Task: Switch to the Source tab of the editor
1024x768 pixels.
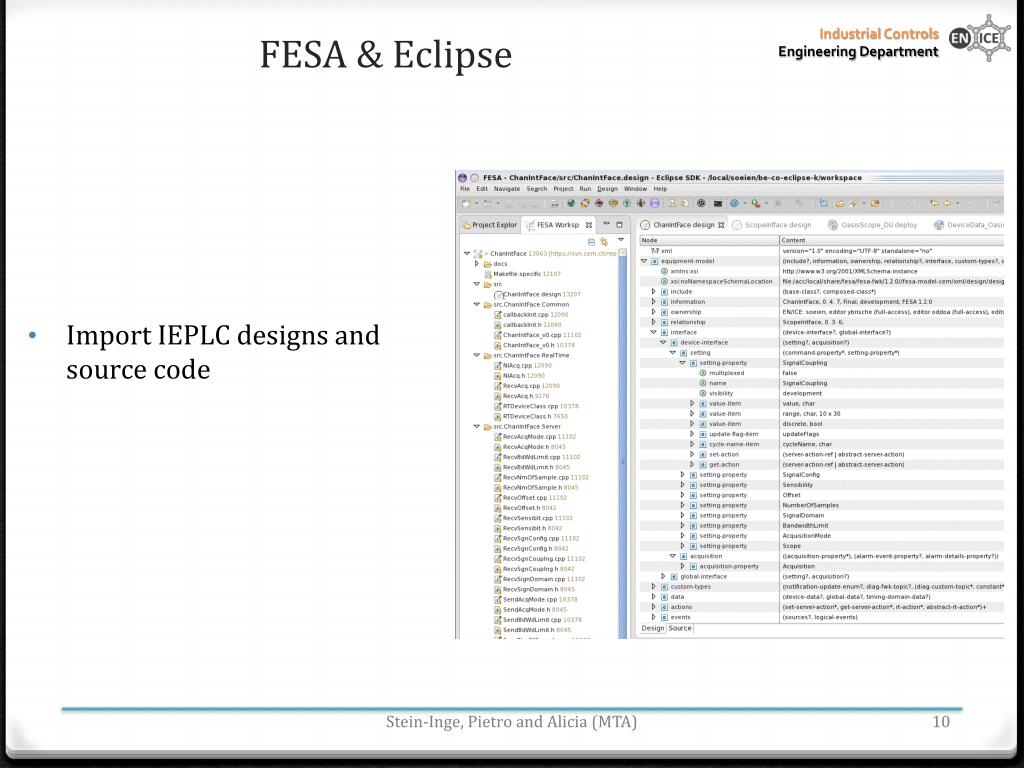Action: point(680,628)
